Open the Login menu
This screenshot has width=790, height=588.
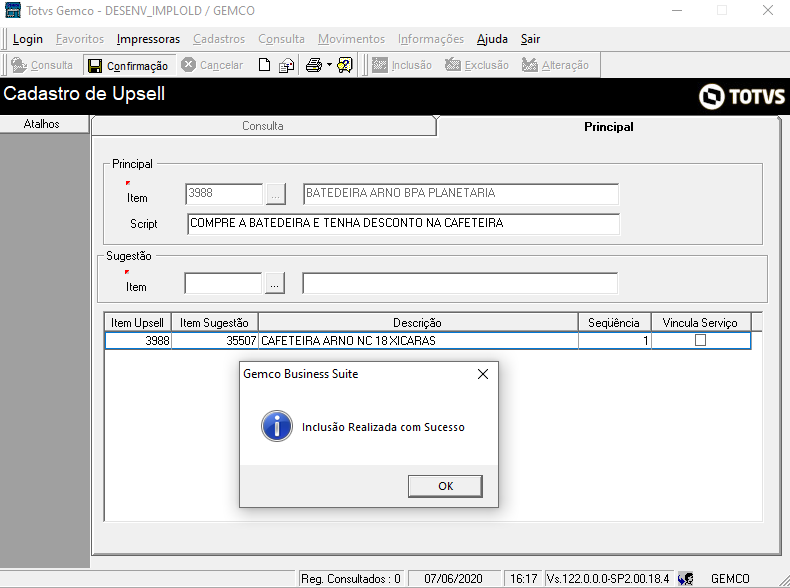(28, 39)
